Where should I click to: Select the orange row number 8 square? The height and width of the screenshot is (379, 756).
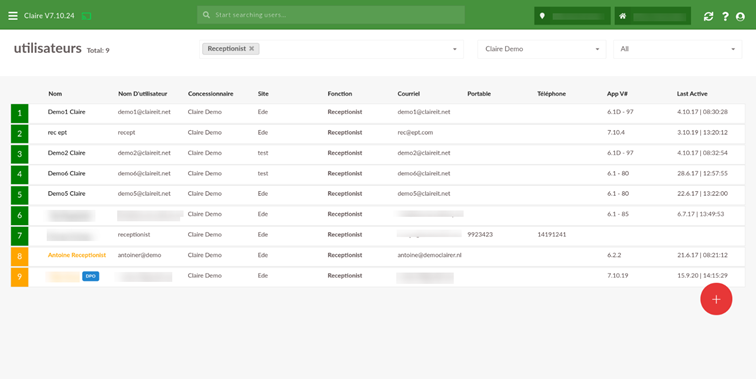20,257
